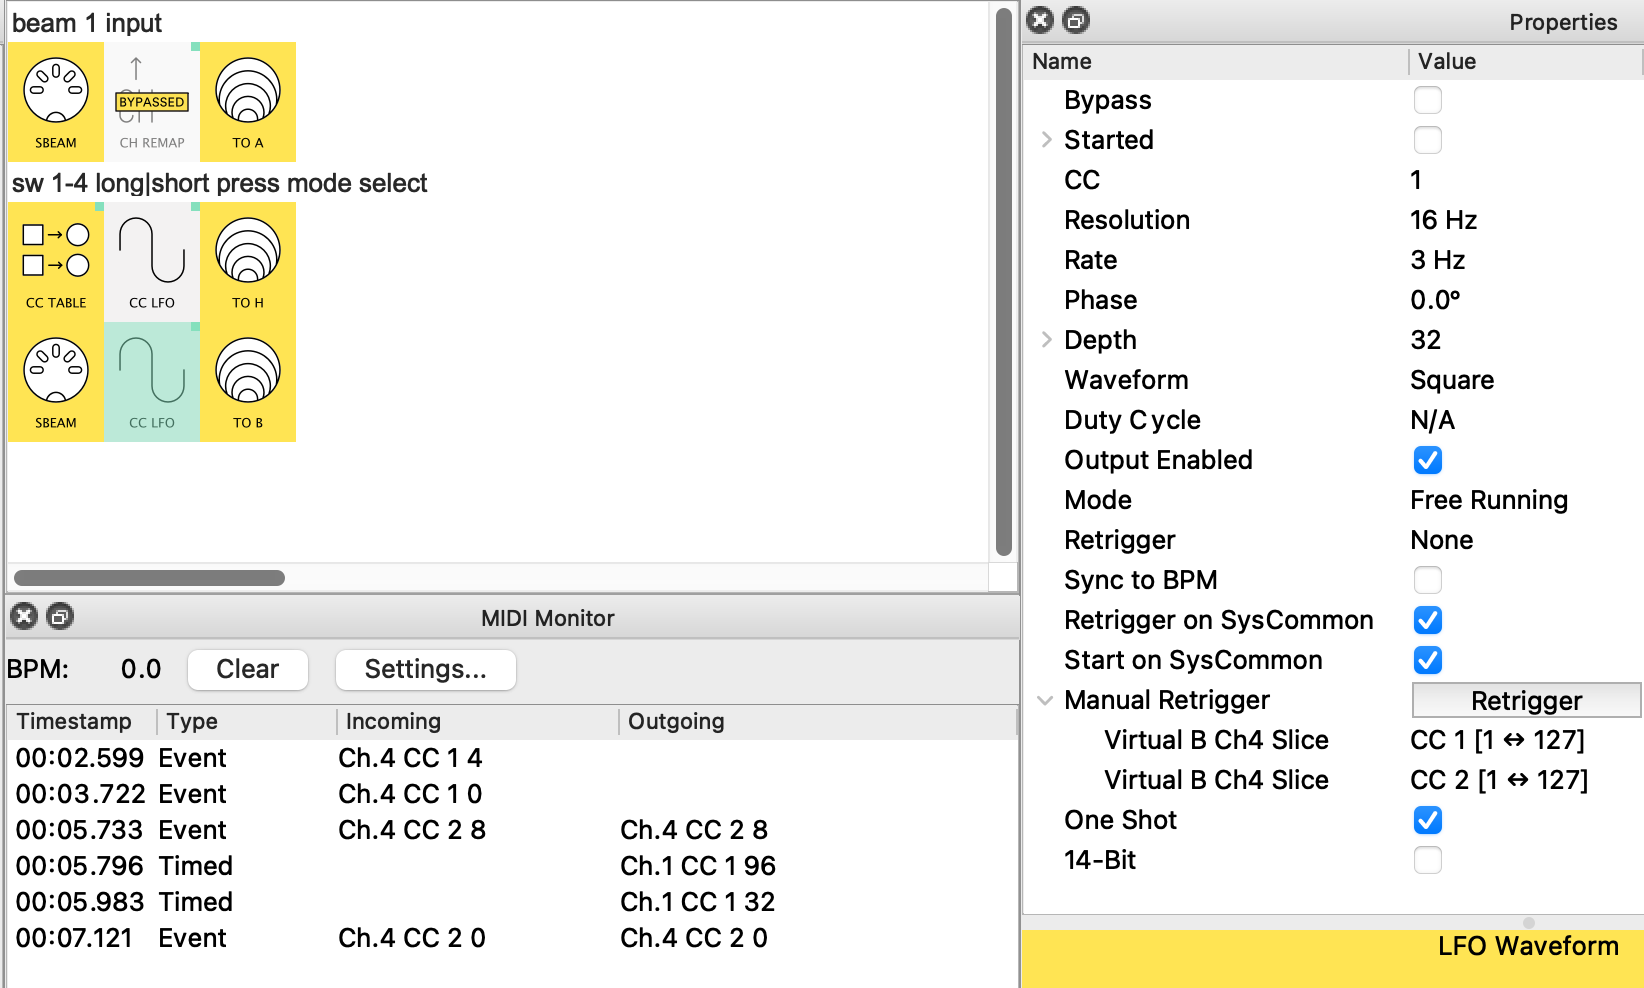
Task: Enable the Bypass checkbox
Action: coord(1427,100)
